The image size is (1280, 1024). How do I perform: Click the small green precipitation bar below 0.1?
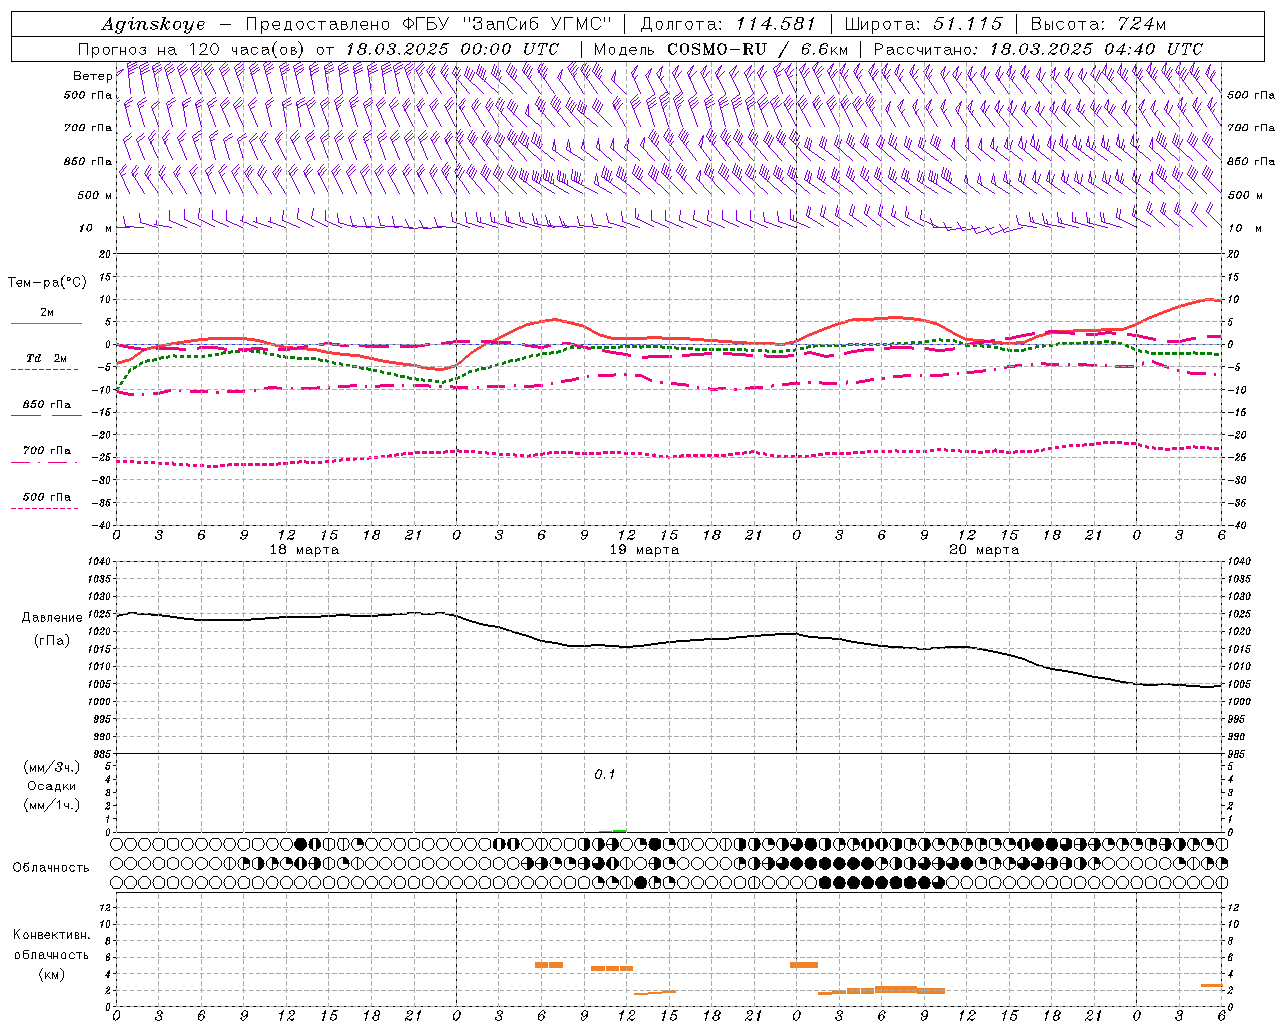pyautogui.click(x=613, y=830)
